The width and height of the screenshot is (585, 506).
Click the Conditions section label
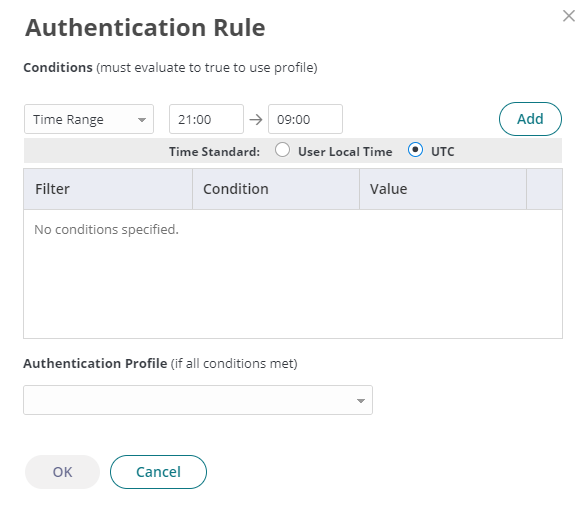(58, 68)
